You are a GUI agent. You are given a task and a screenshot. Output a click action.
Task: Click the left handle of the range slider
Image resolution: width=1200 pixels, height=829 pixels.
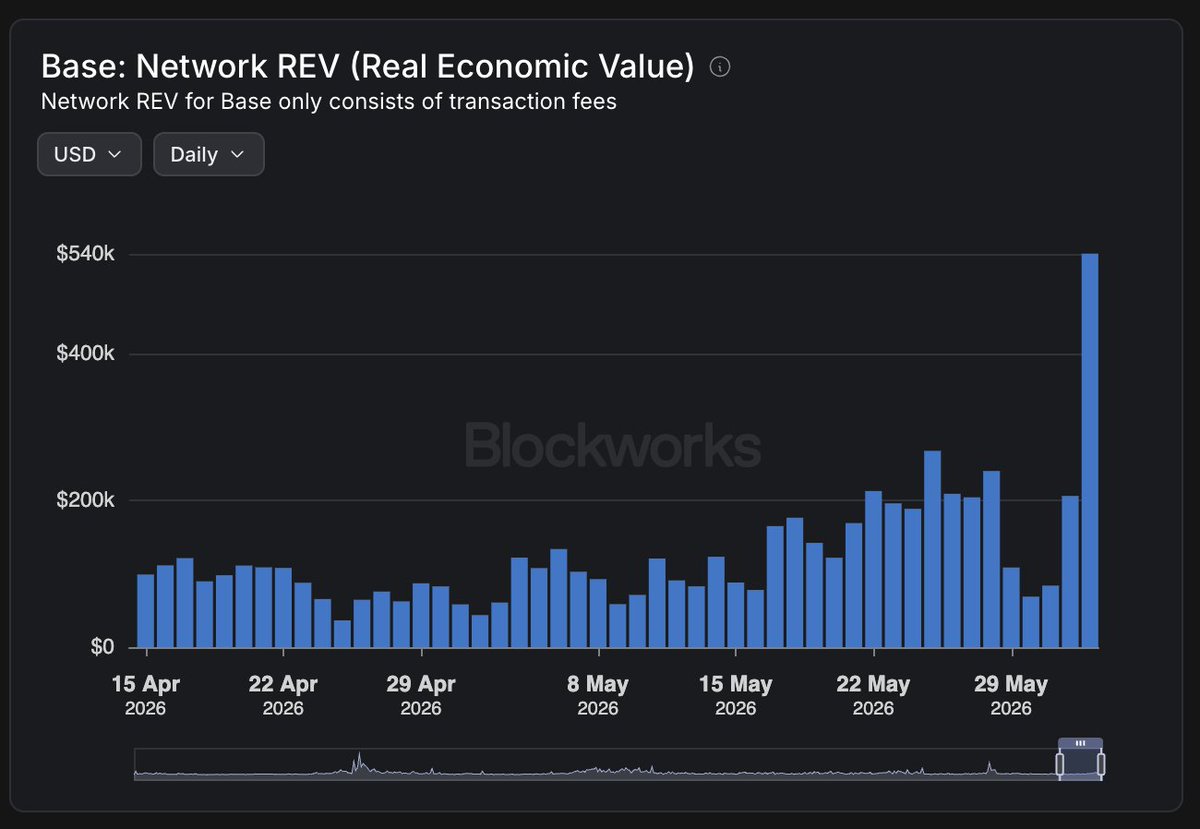(1060, 765)
